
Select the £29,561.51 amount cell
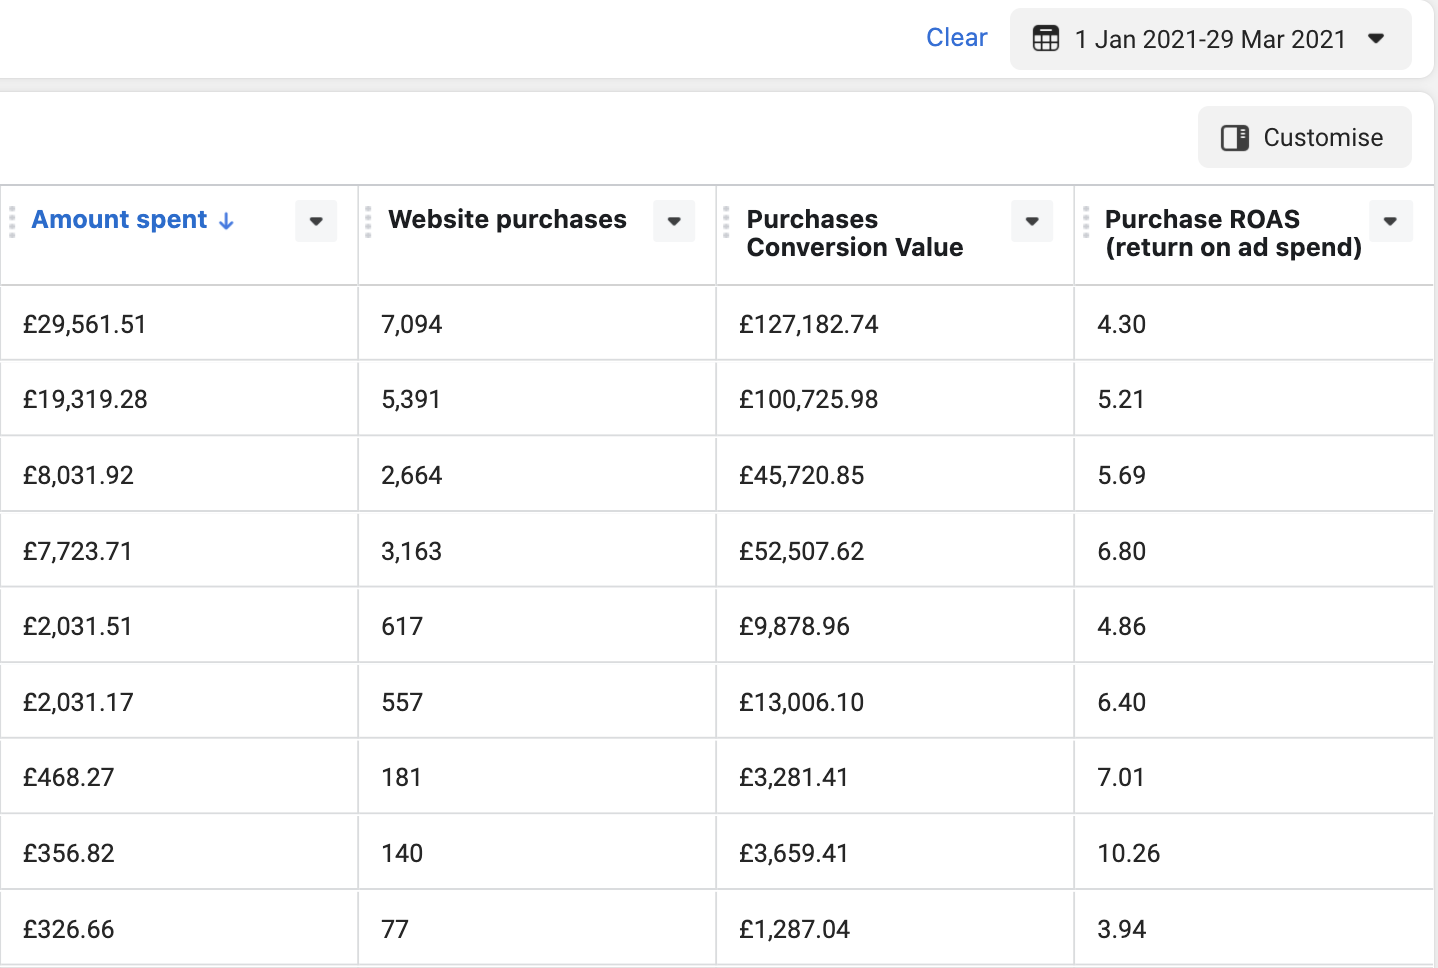pos(179,324)
